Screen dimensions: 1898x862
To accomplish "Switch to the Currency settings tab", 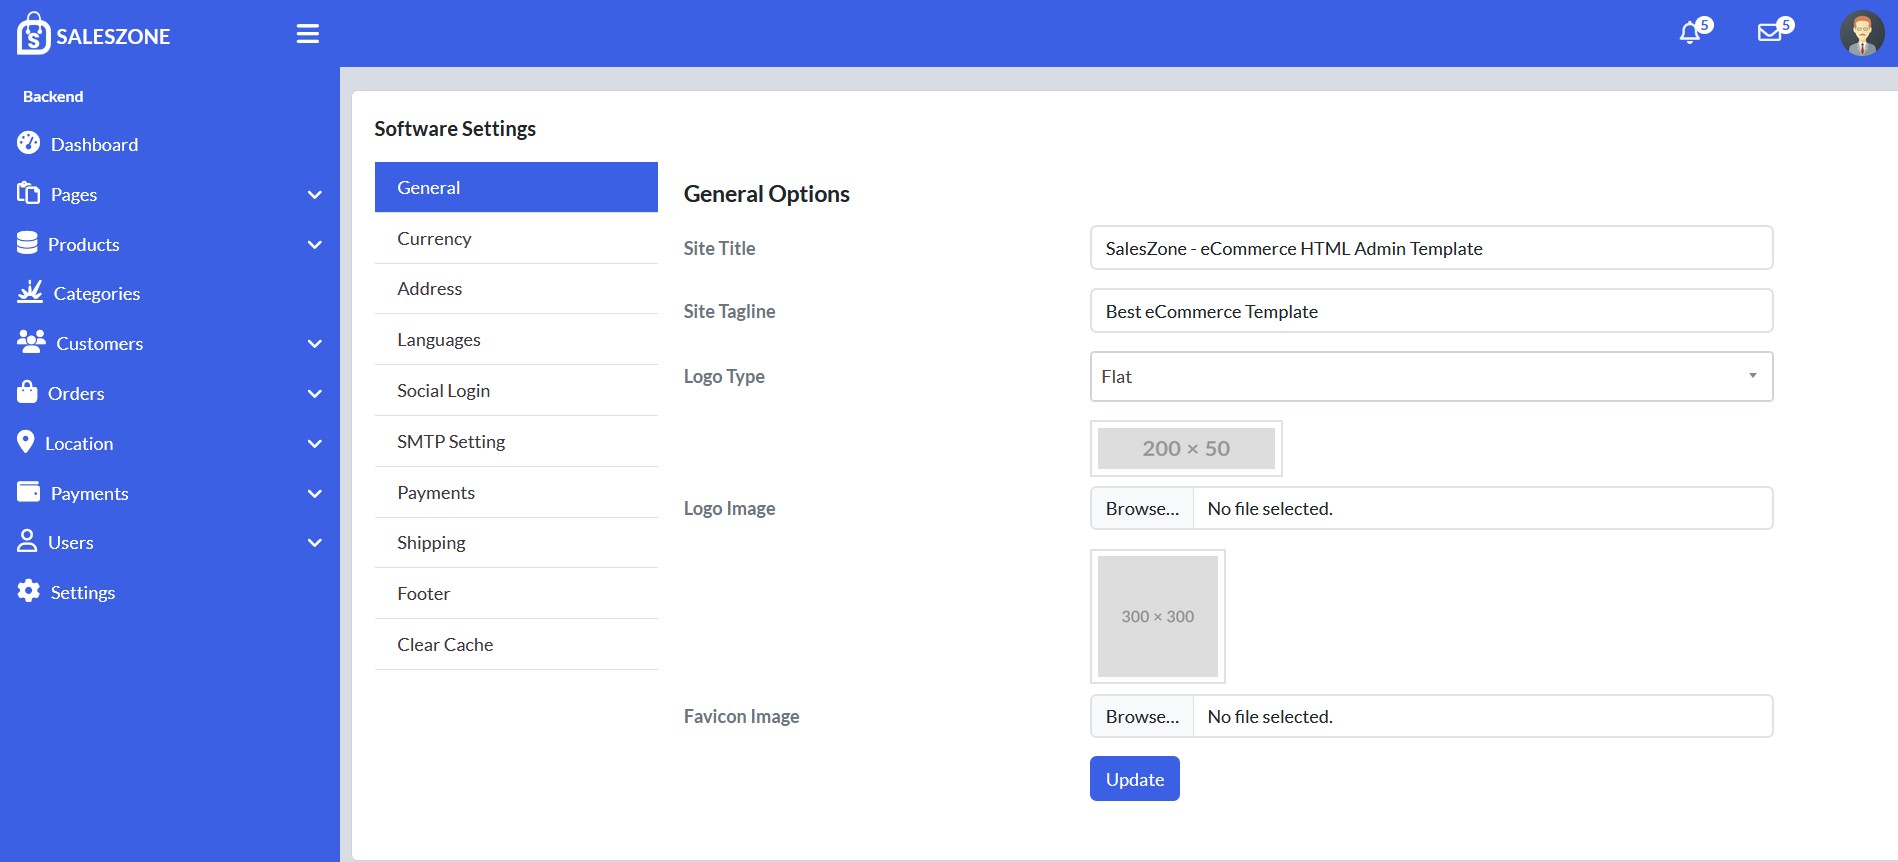I will (x=516, y=238).
